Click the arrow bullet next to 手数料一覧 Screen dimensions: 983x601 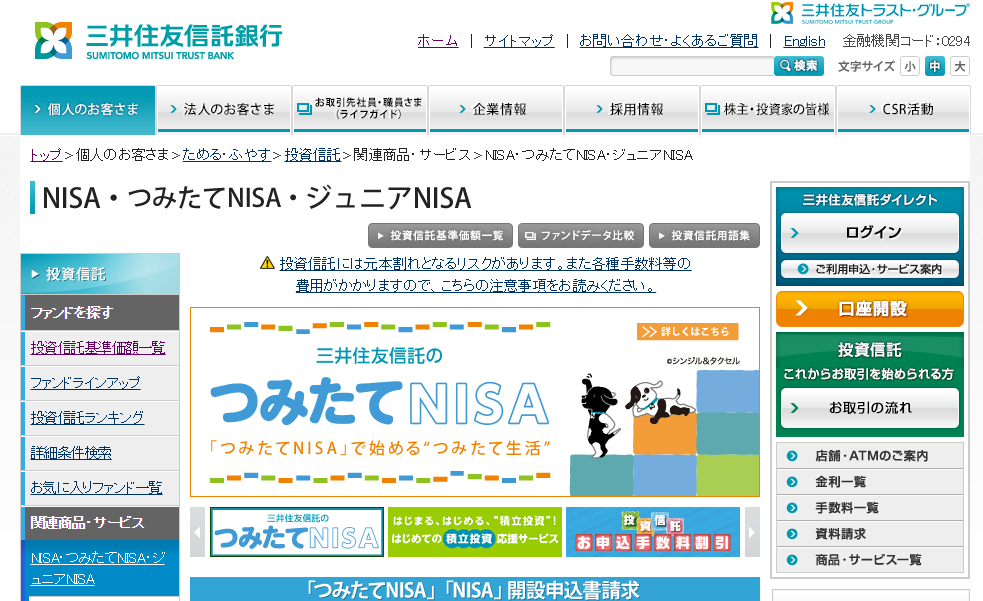coord(792,508)
